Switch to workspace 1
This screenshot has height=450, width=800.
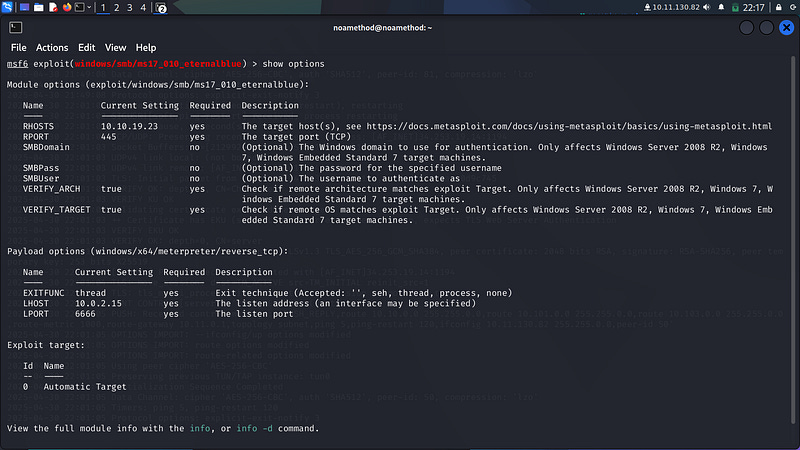point(103,8)
